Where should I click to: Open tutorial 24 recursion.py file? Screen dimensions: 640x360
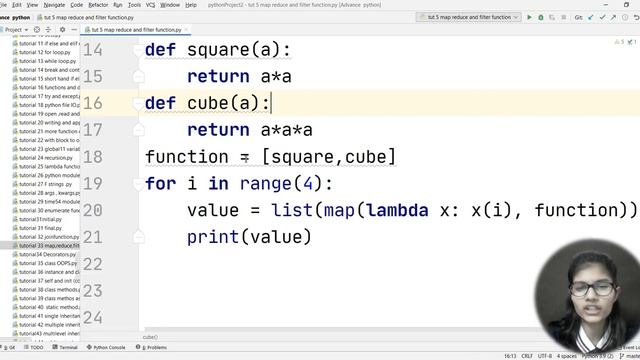click(x=43, y=158)
